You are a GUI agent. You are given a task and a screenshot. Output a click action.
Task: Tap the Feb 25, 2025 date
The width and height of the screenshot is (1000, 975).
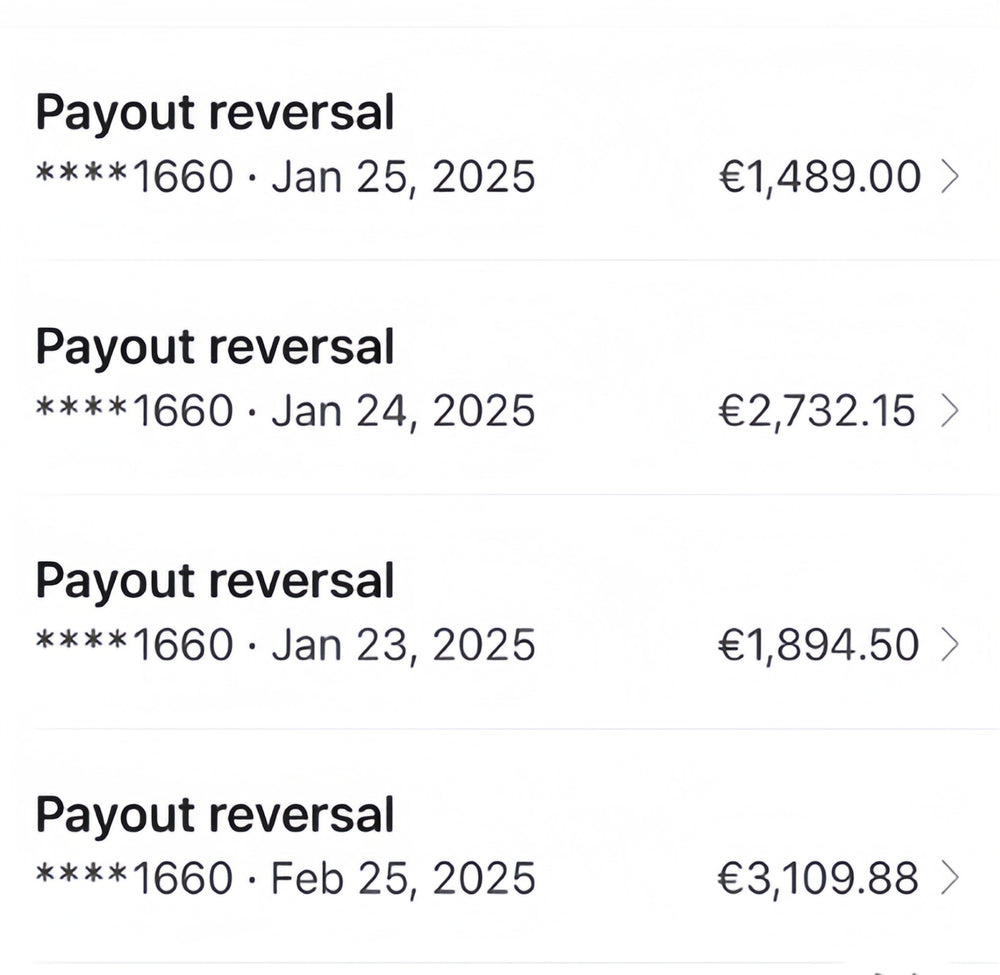(403, 879)
